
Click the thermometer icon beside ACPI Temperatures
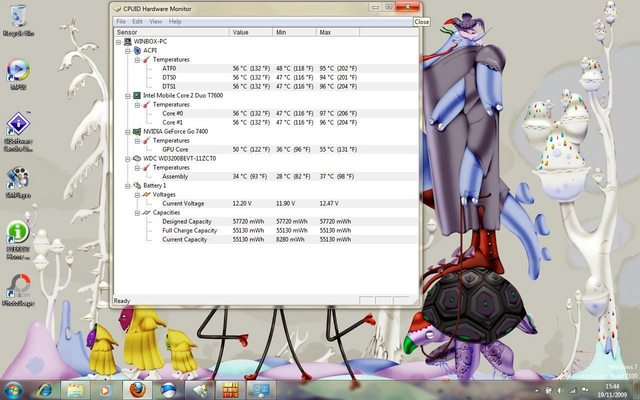tap(146, 60)
